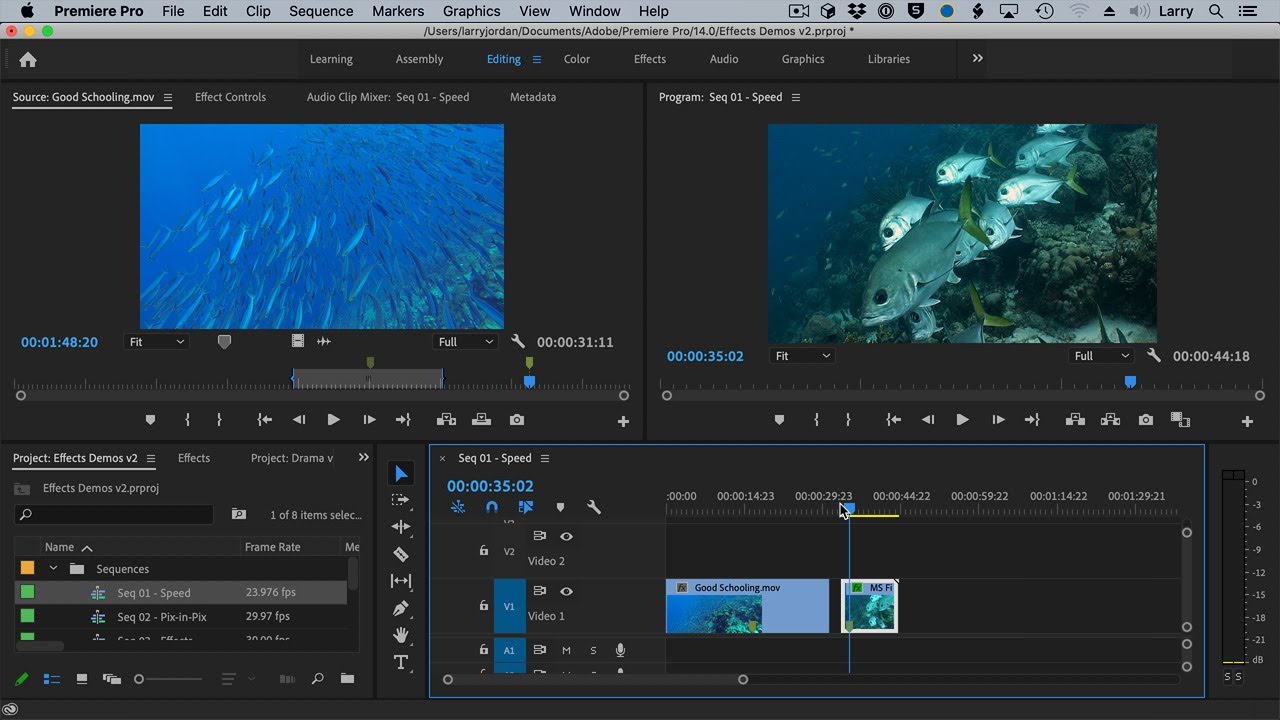The width and height of the screenshot is (1280, 720).
Task: Mute audio track A1
Action: pos(566,650)
